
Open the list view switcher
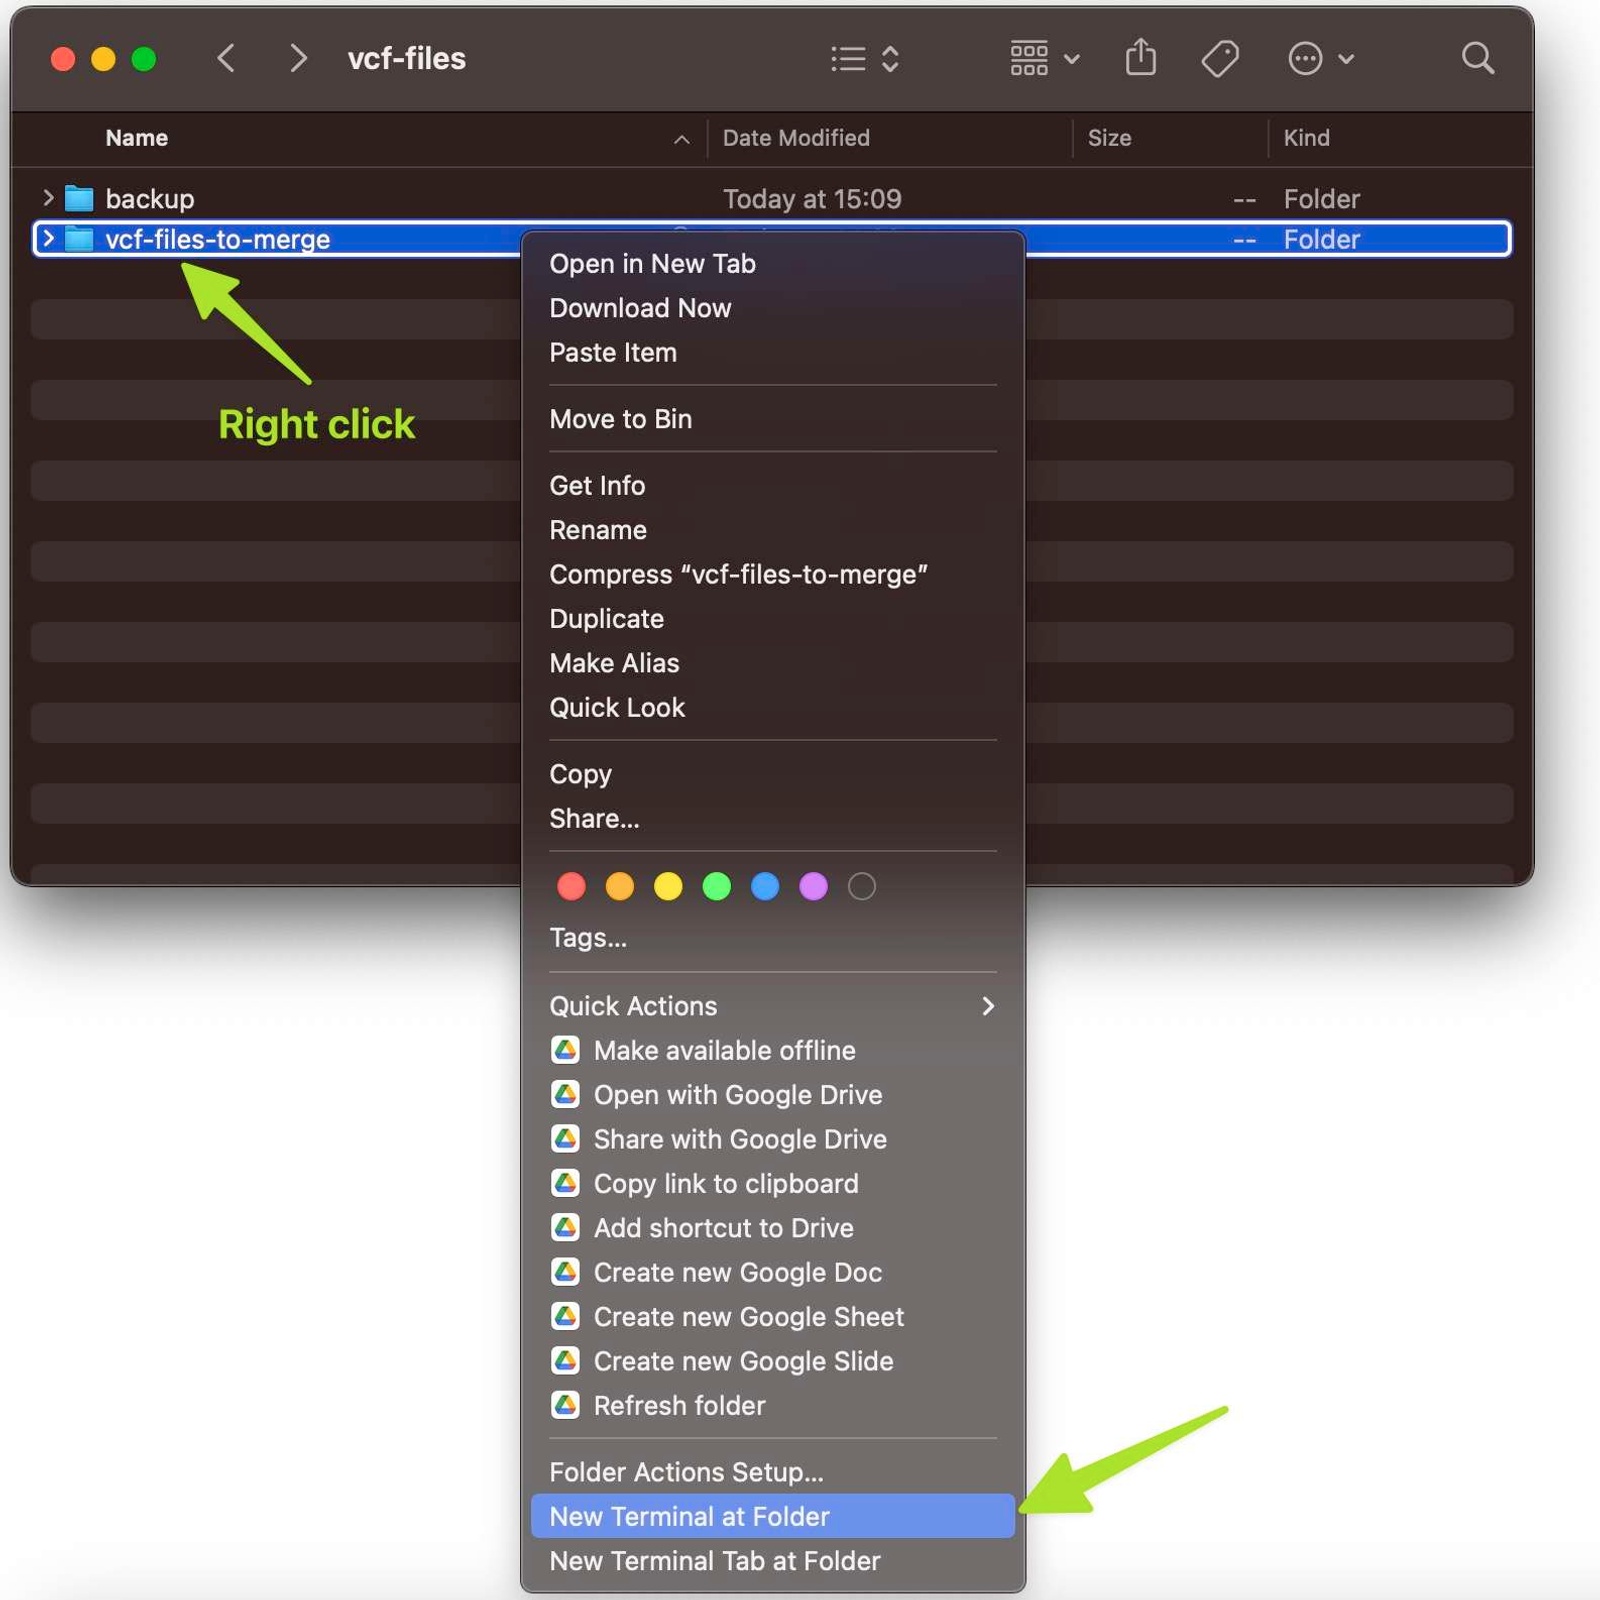[x=865, y=59]
